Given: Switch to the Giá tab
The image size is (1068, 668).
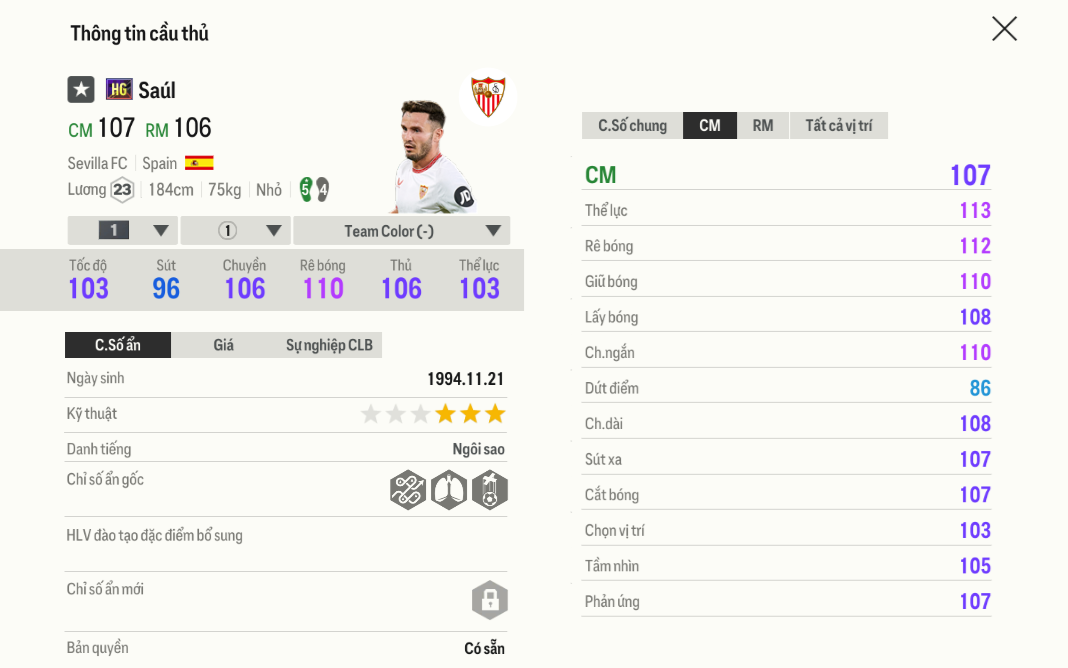Looking at the screenshot, I should click(224, 345).
